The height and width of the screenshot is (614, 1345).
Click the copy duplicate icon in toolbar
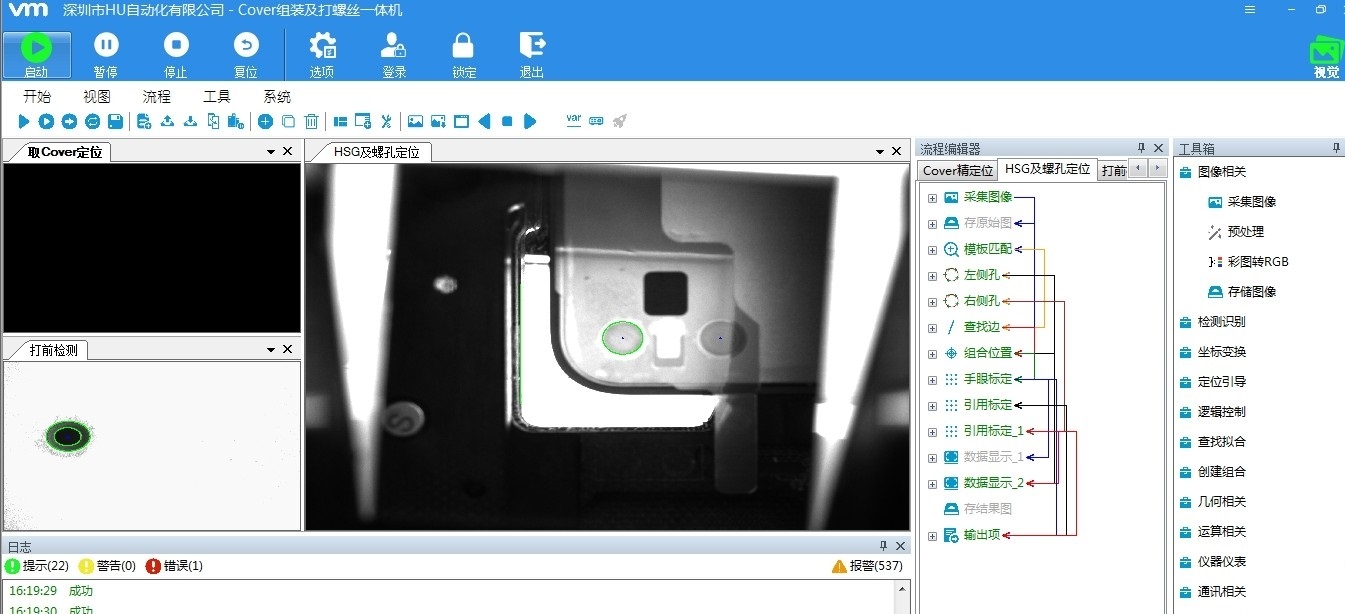point(288,122)
